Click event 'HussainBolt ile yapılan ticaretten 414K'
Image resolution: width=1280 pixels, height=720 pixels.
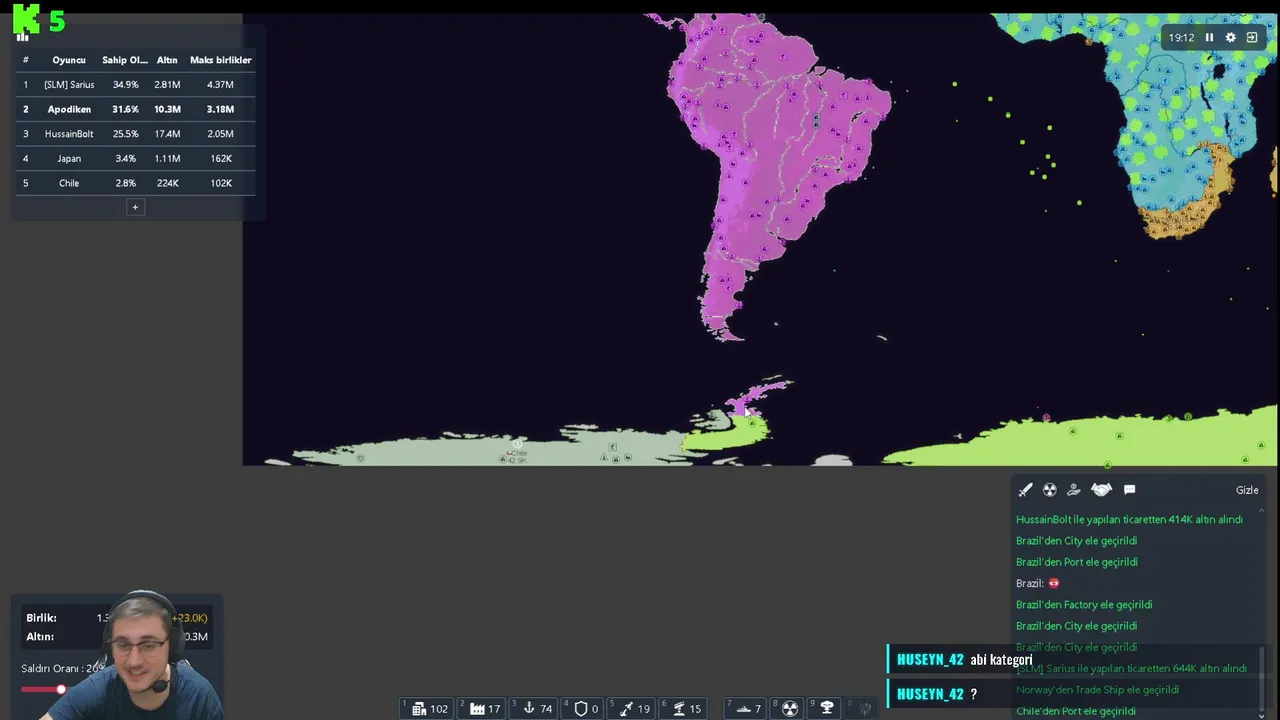pos(1129,519)
